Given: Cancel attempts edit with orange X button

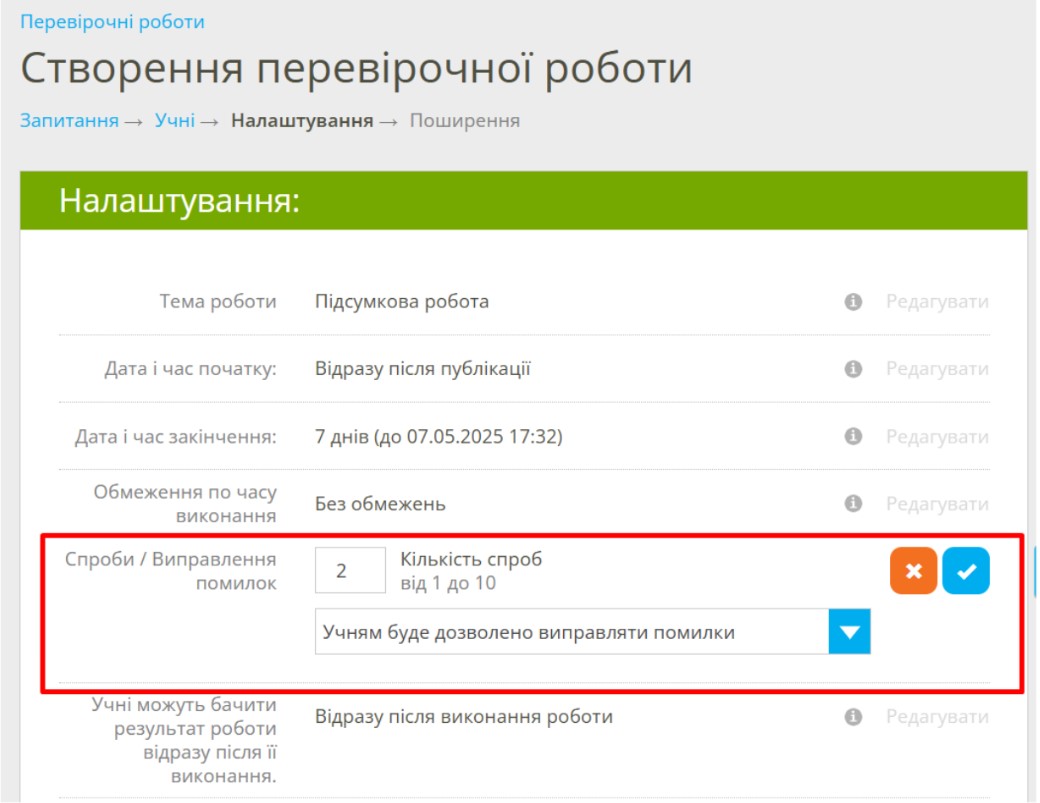Looking at the screenshot, I should pyautogui.click(x=913, y=571).
